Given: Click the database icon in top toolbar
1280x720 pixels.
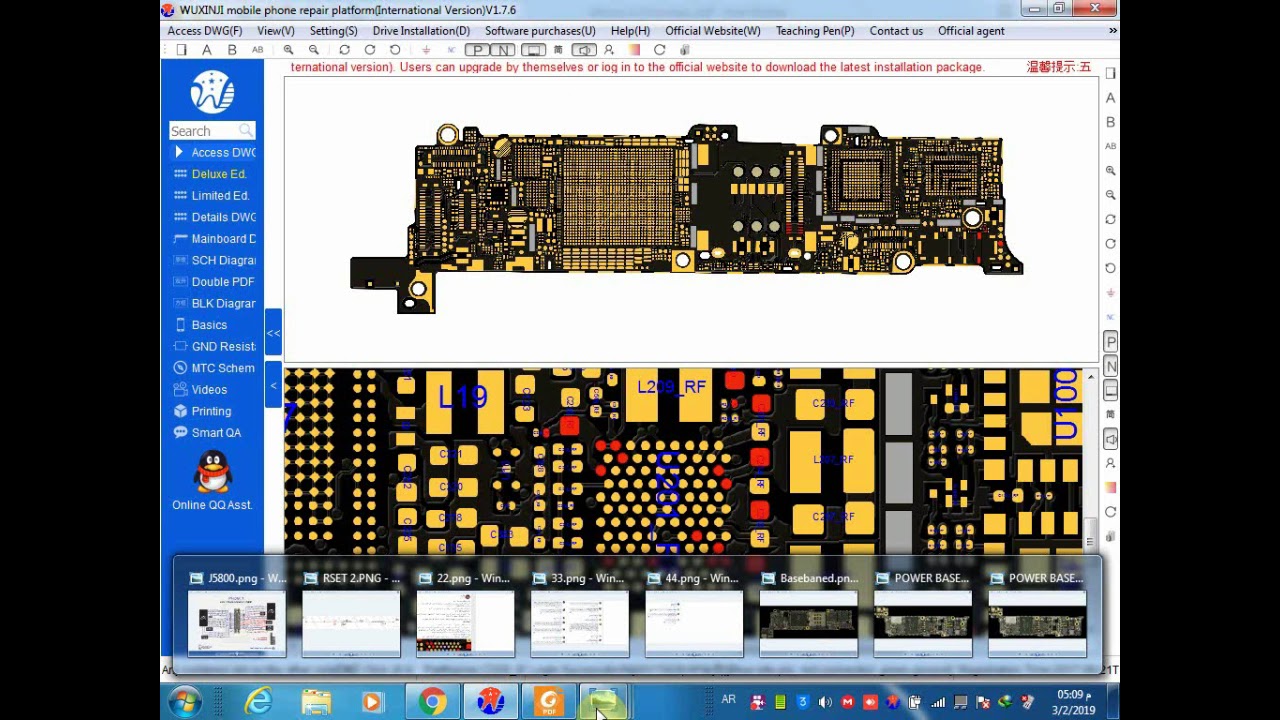Looking at the screenshot, I should pyautogui.click(x=684, y=50).
